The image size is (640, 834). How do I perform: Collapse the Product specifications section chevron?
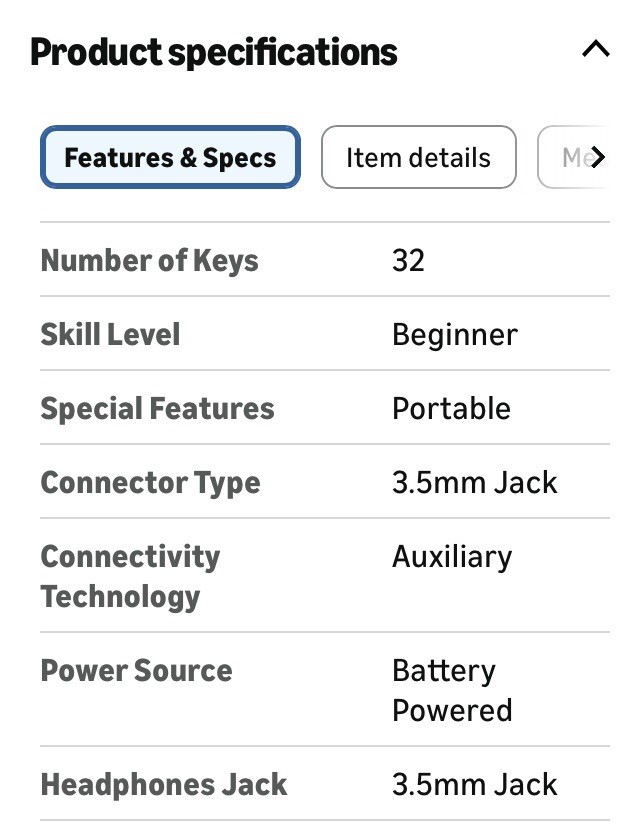click(x=595, y=49)
